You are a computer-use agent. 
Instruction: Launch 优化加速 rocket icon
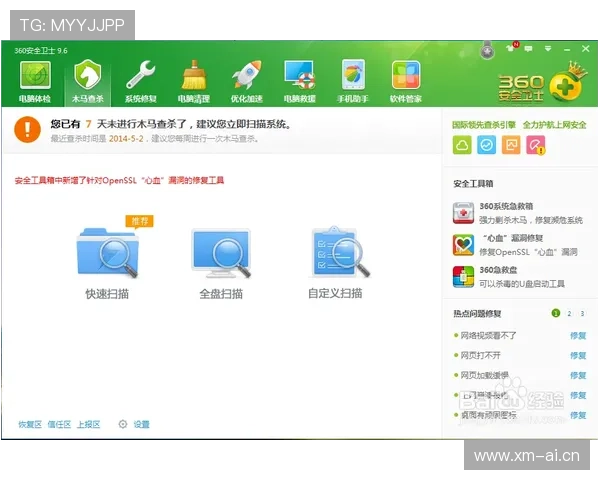247,75
